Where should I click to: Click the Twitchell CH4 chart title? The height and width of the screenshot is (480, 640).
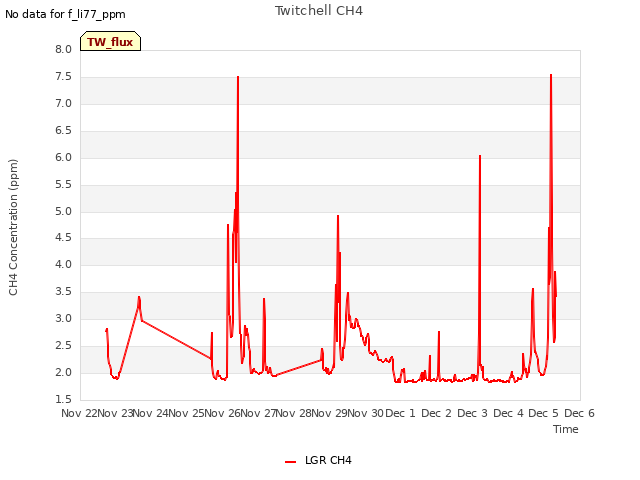[319, 11]
